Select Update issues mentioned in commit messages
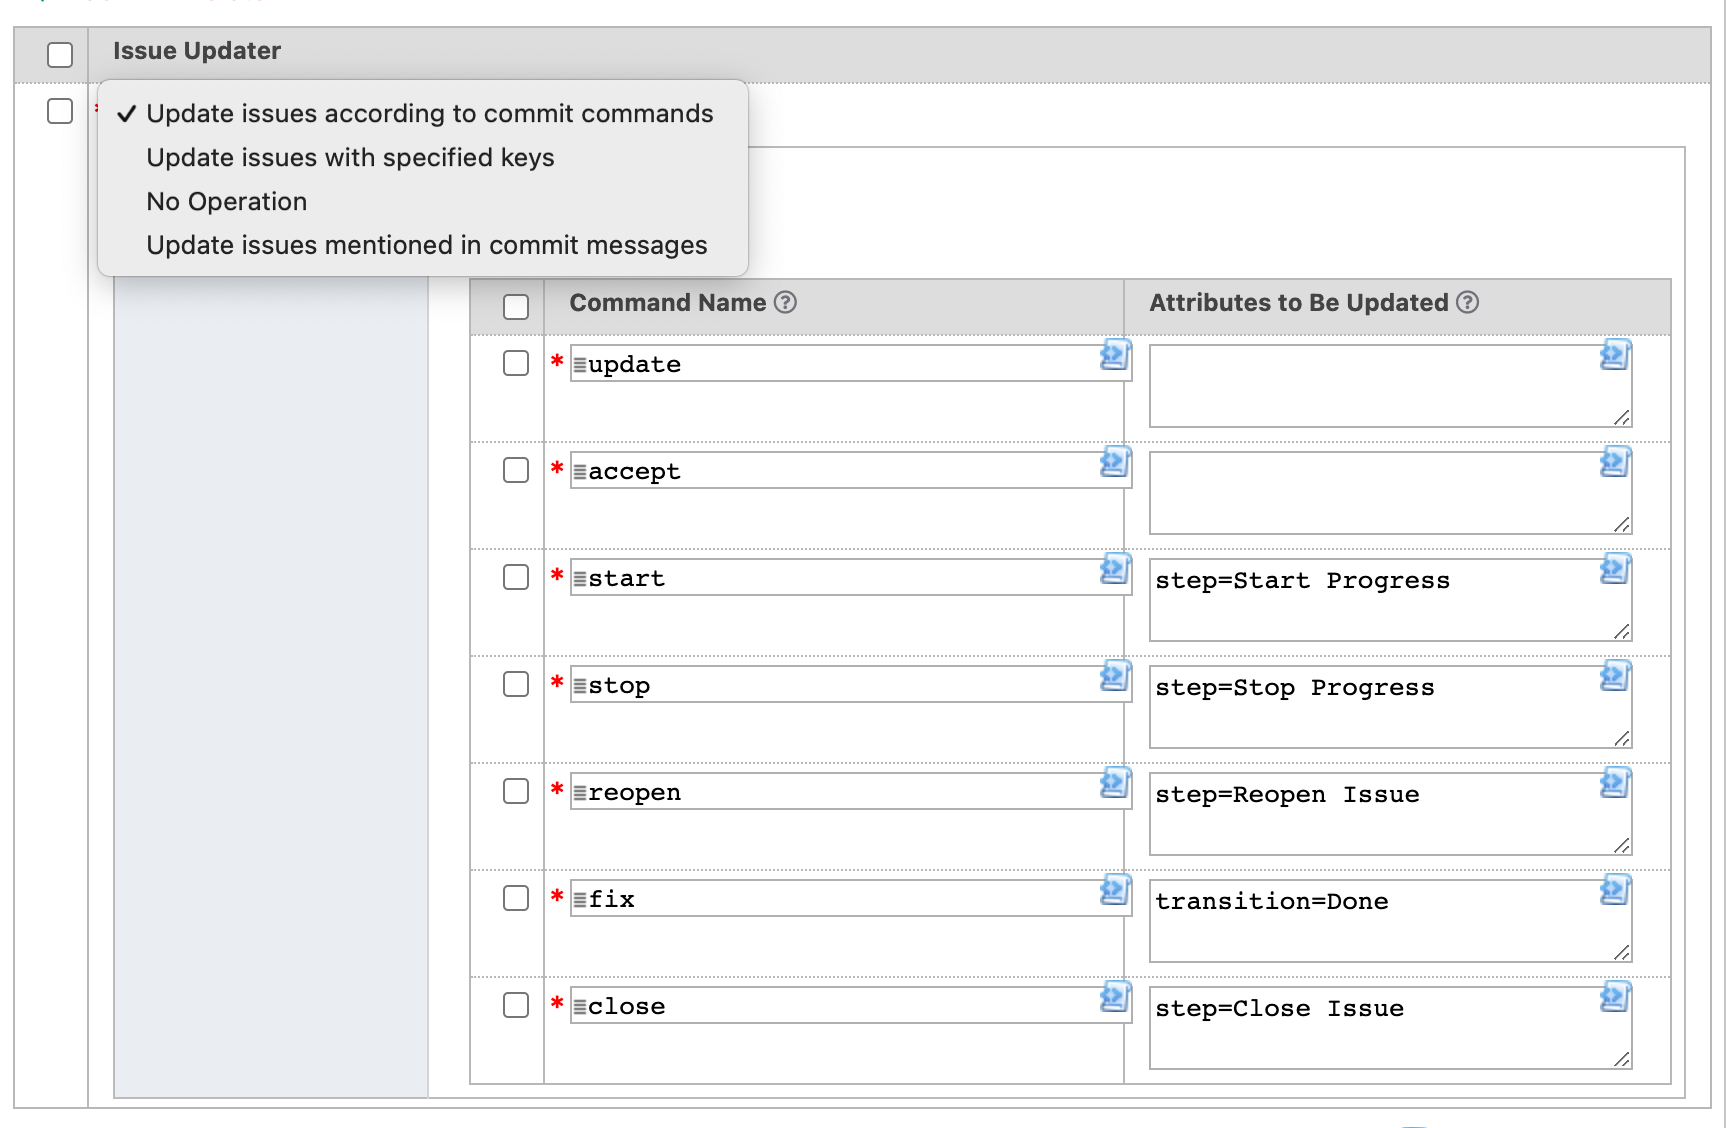The height and width of the screenshot is (1128, 1726). [x=423, y=245]
